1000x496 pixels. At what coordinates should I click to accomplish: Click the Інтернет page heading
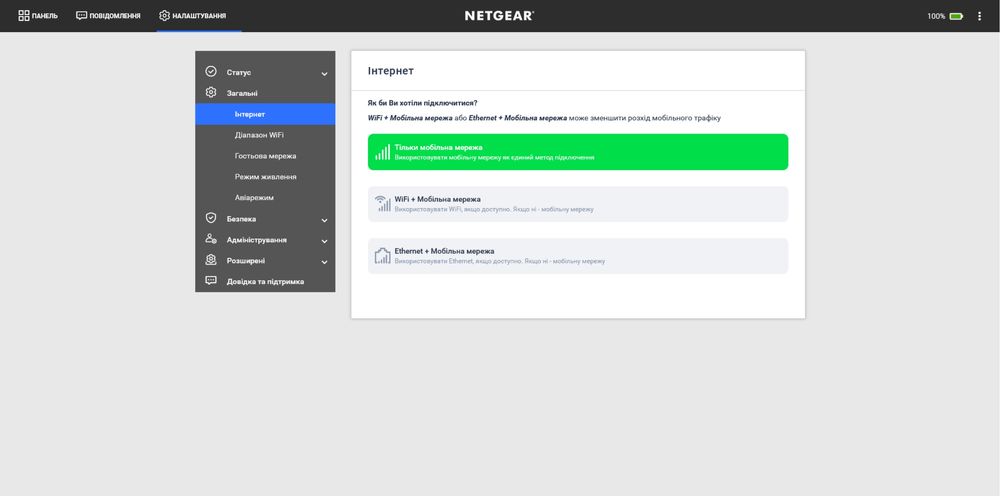390,71
